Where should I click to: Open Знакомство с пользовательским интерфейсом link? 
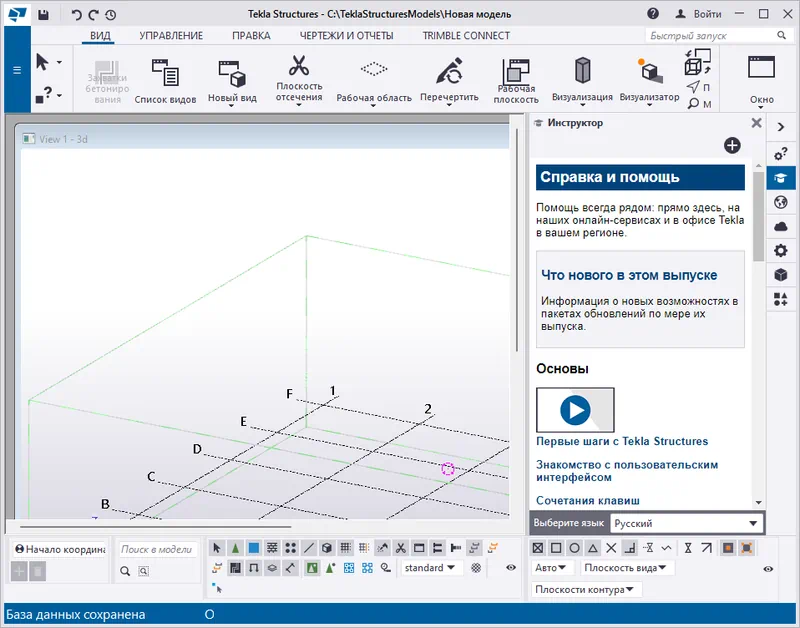(627, 471)
